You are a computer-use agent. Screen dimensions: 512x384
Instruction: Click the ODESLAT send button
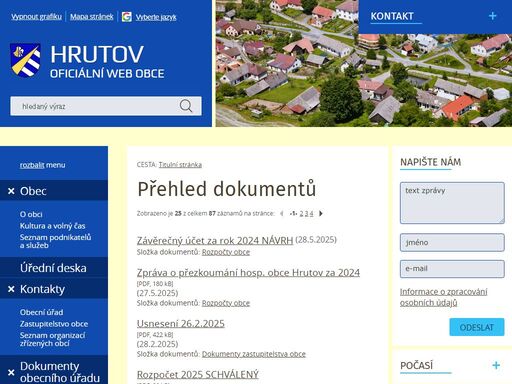[x=477, y=327]
